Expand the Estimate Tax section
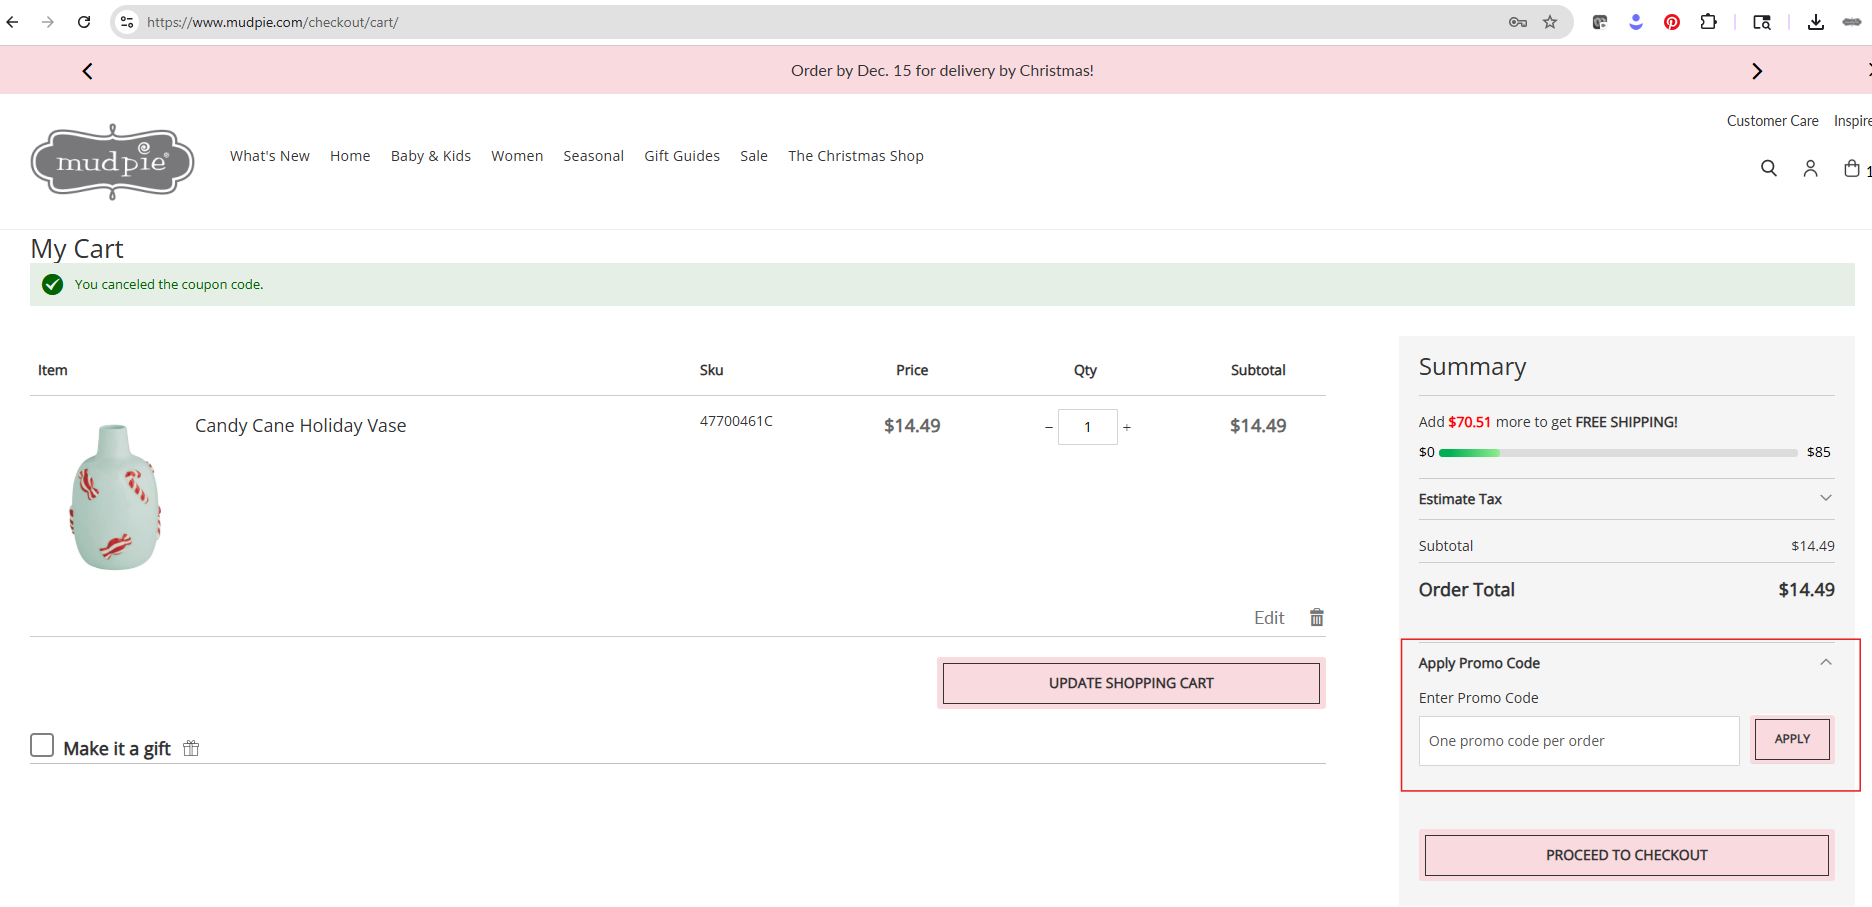The height and width of the screenshot is (907, 1872). click(1825, 498)
